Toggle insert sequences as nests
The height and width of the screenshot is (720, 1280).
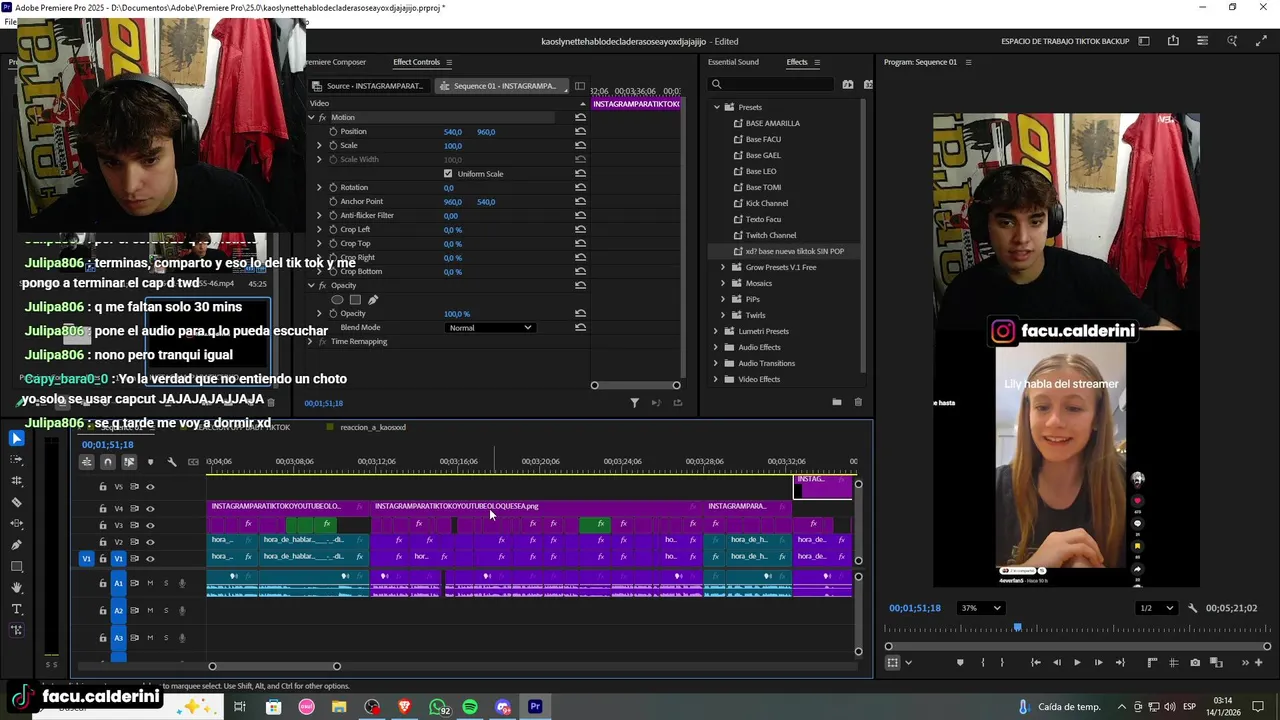tap(86, 462)
